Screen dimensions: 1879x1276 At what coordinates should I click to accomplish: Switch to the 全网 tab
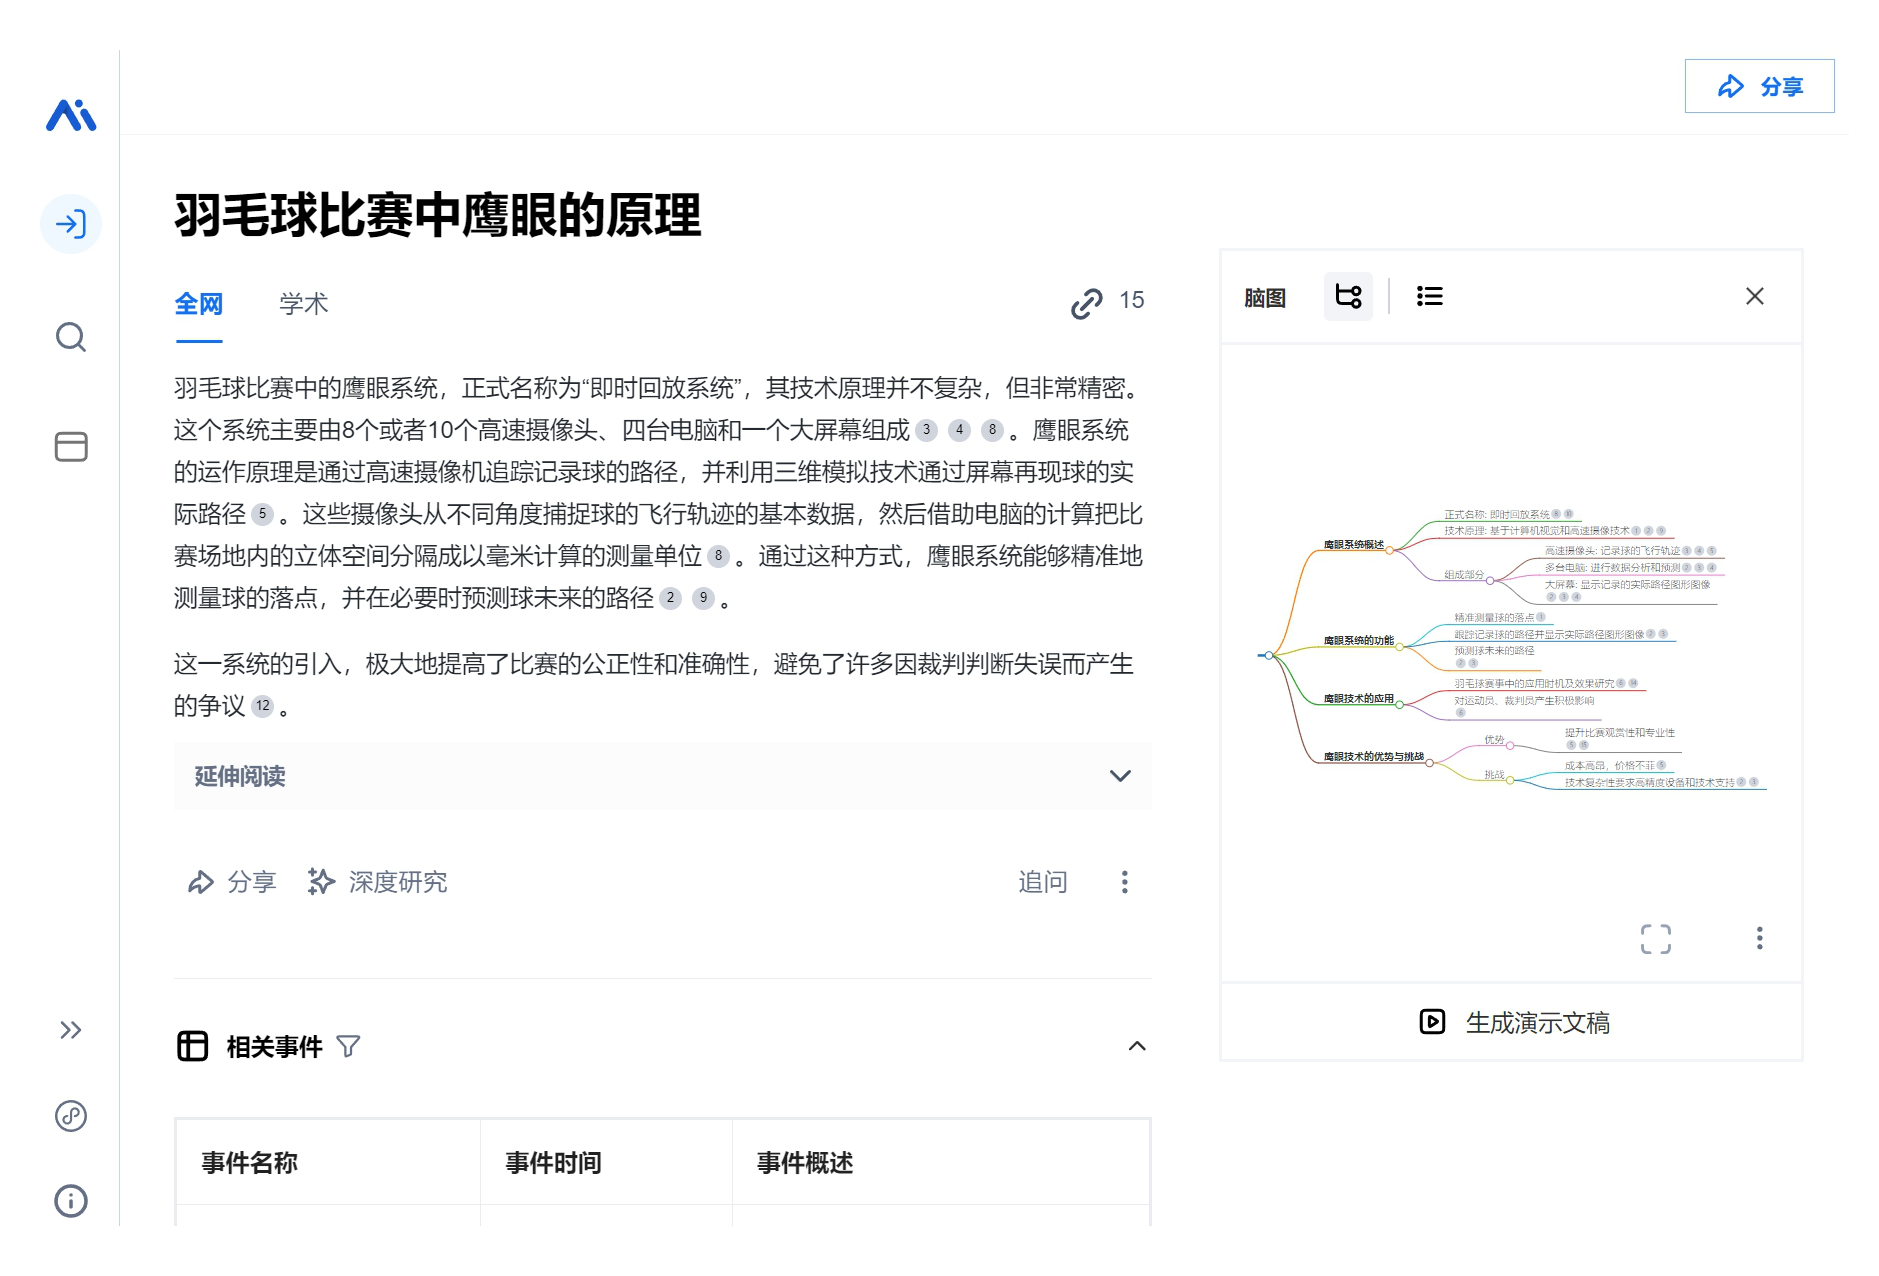pyautogui.click(x=198, y=304)
